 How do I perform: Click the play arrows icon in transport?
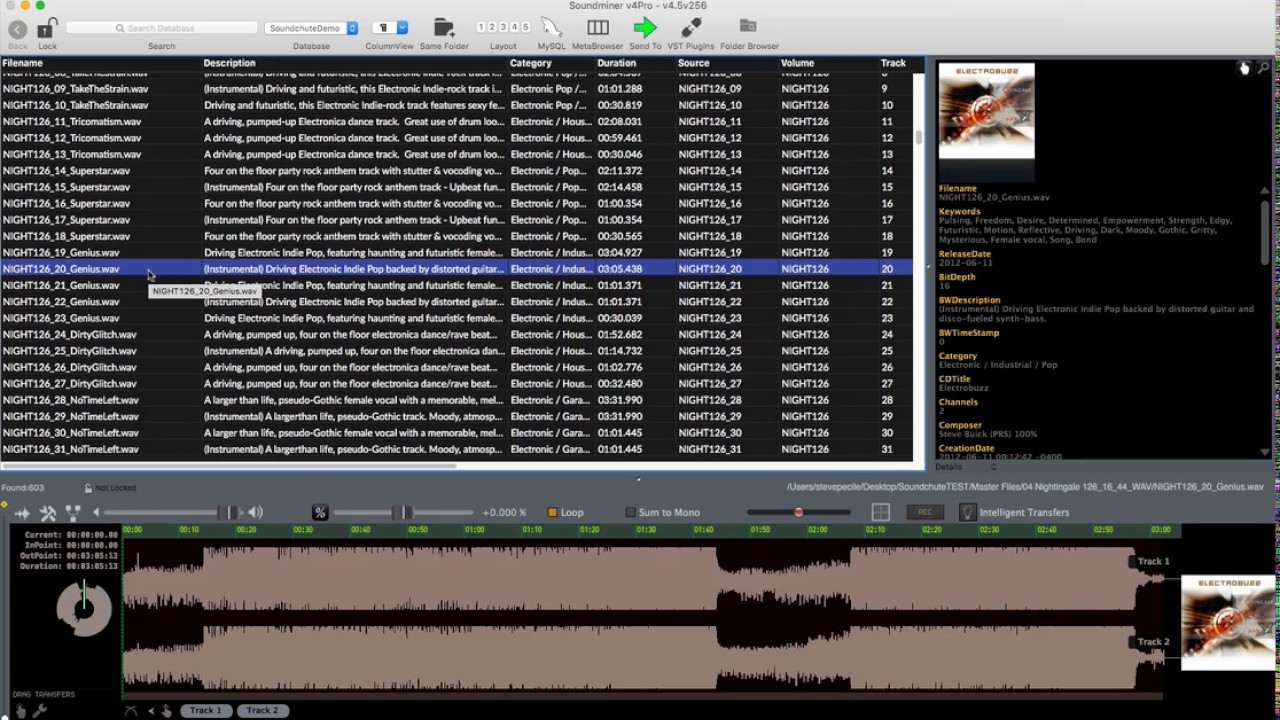(x=22, y=513)
